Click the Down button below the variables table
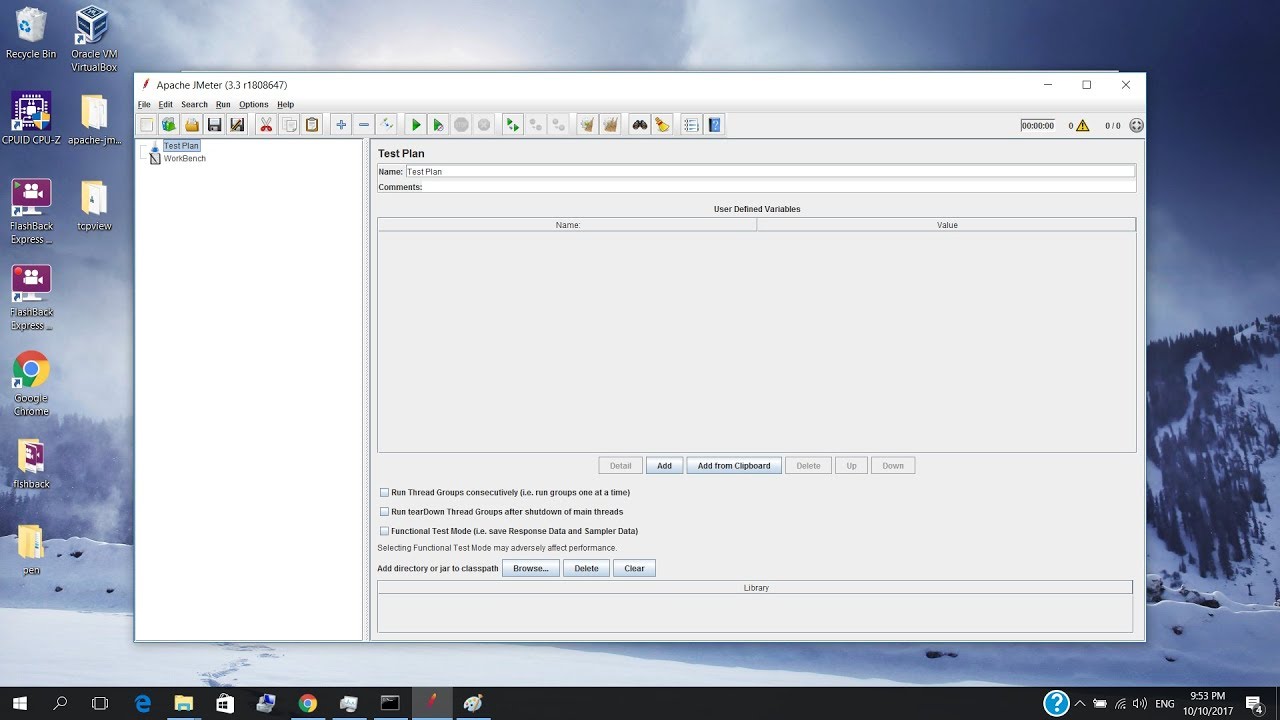Viewport: 1280px width, 720px height. click(893, 466)
